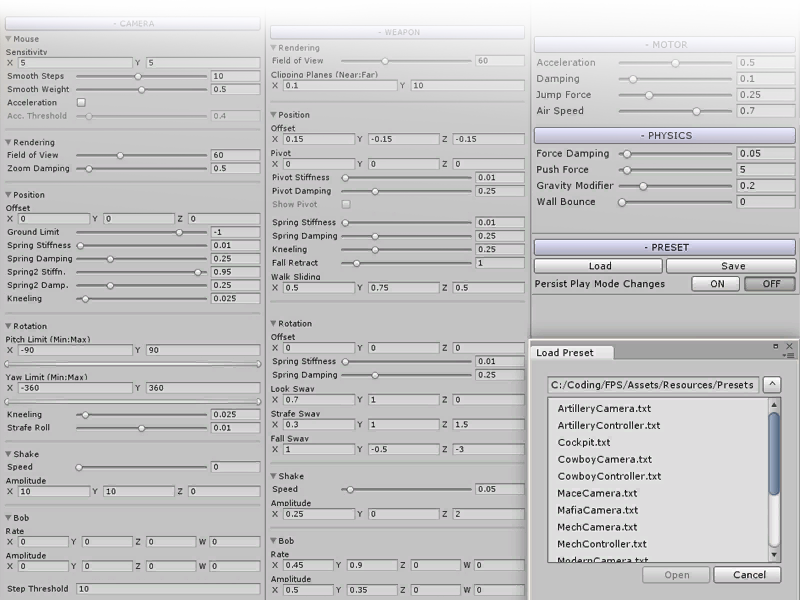Select CowboyController.txt in the preset list
The height and width of the screenshot is (600, 800).
(x=609, y=476)
